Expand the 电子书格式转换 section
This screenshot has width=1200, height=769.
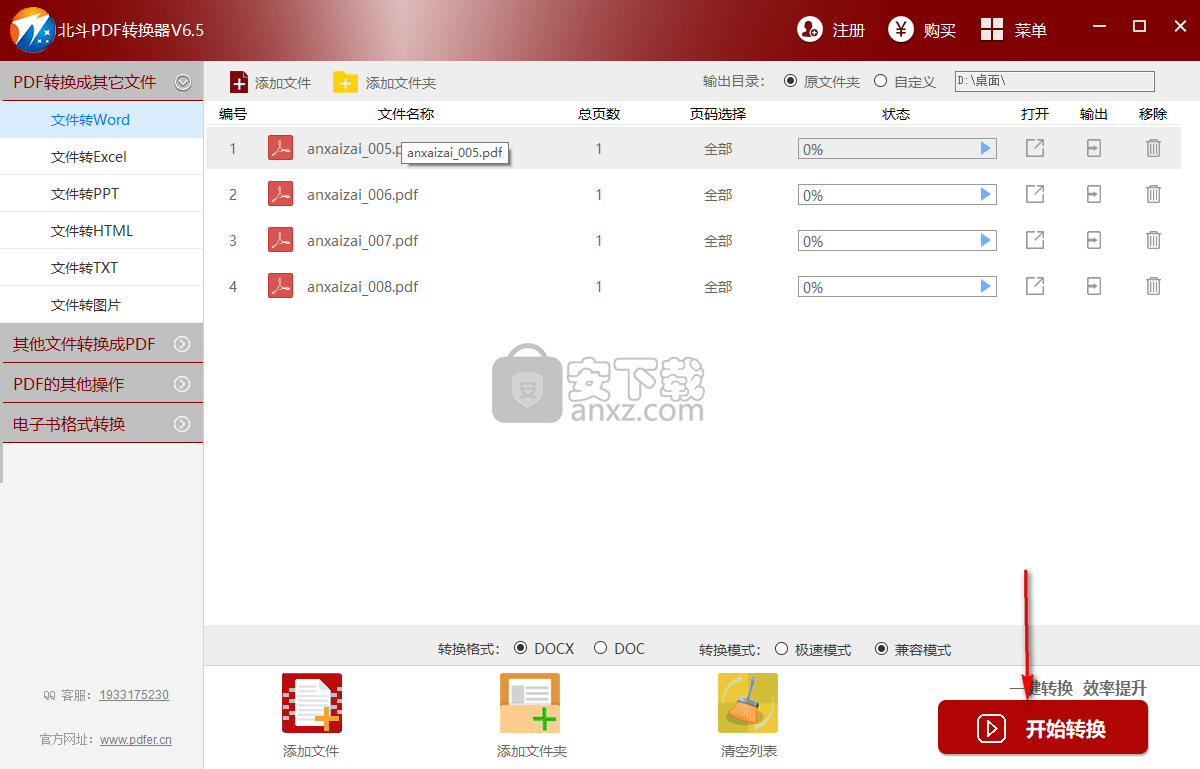[x=182, y=424]
